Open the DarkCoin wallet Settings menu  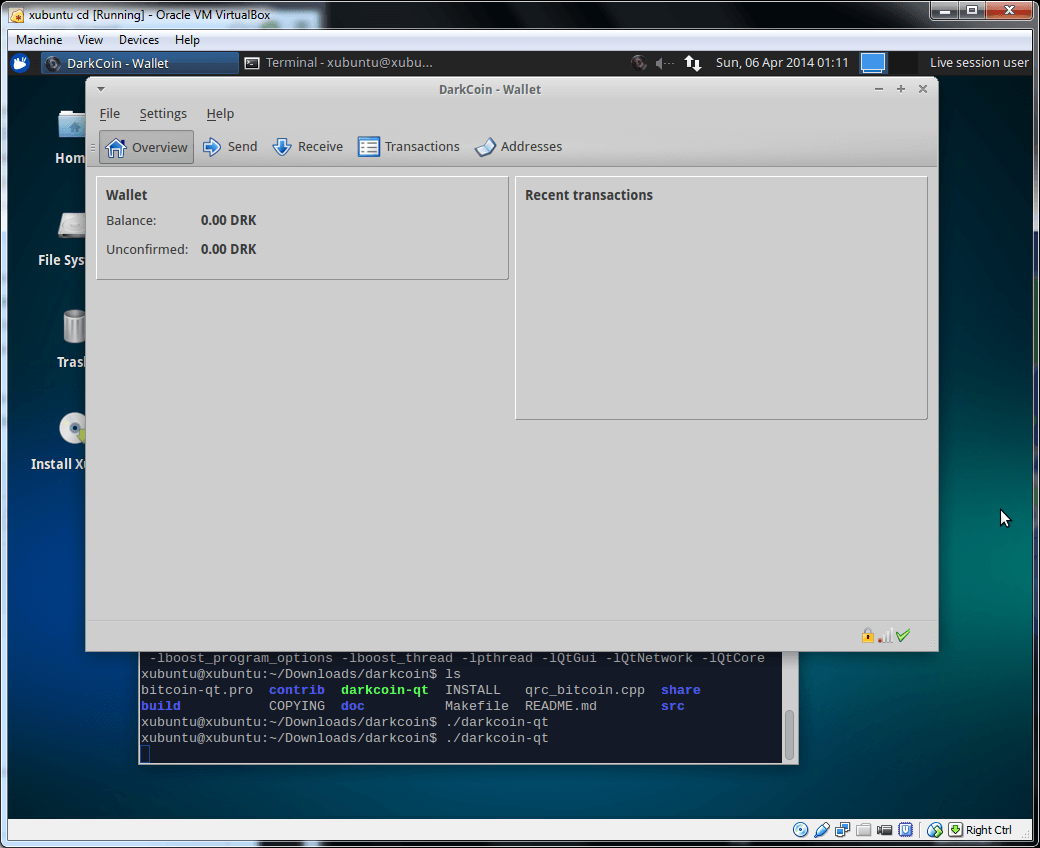coord(163,113)
